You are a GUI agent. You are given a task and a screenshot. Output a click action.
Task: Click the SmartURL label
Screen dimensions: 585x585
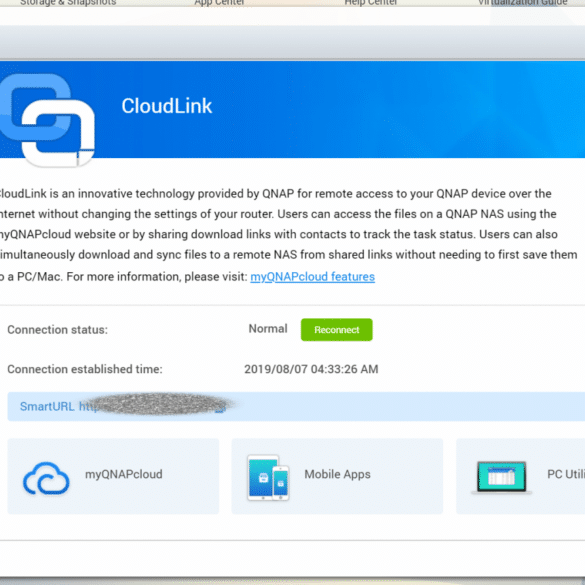click(47, 407)
